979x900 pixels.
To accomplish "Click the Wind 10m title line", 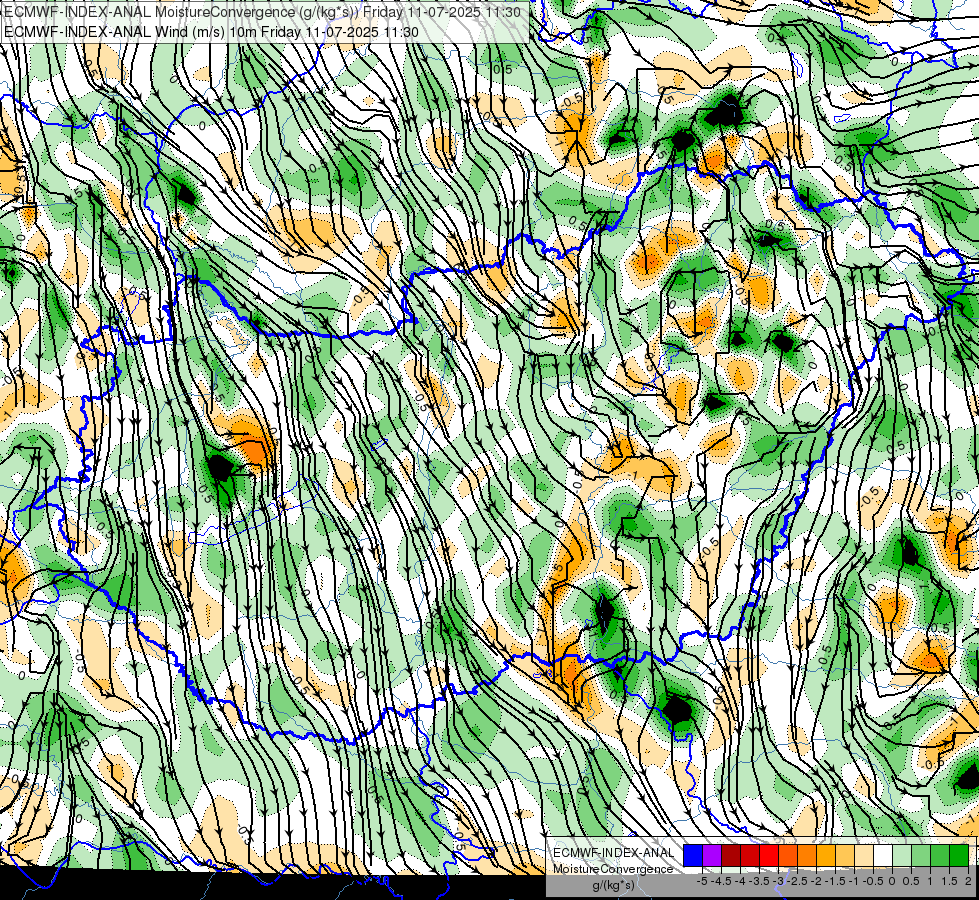I will [x=211, y=32].
